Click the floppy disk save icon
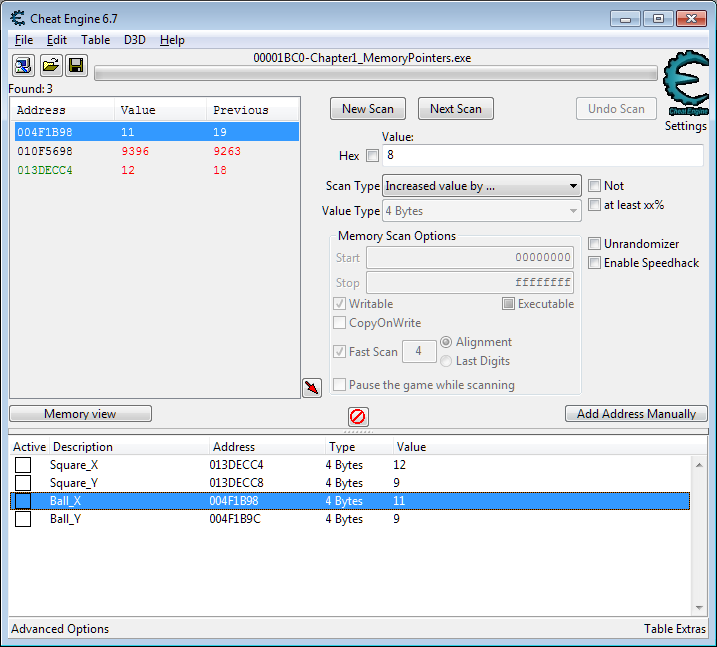Image resolution: width=717 pixels, height=647 pixels. tap(76, 66)
